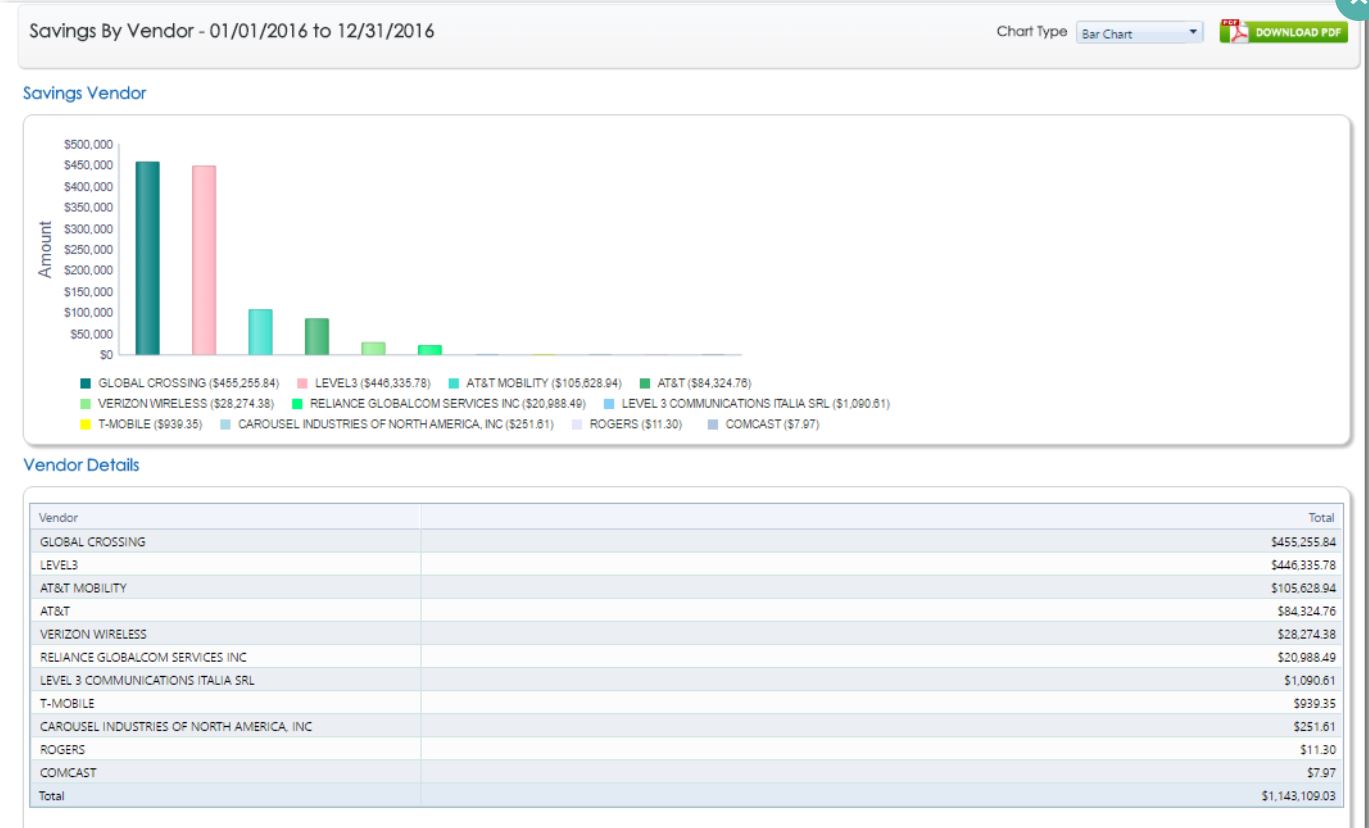Select AT&T vendor table row

[x=685, y=610]
